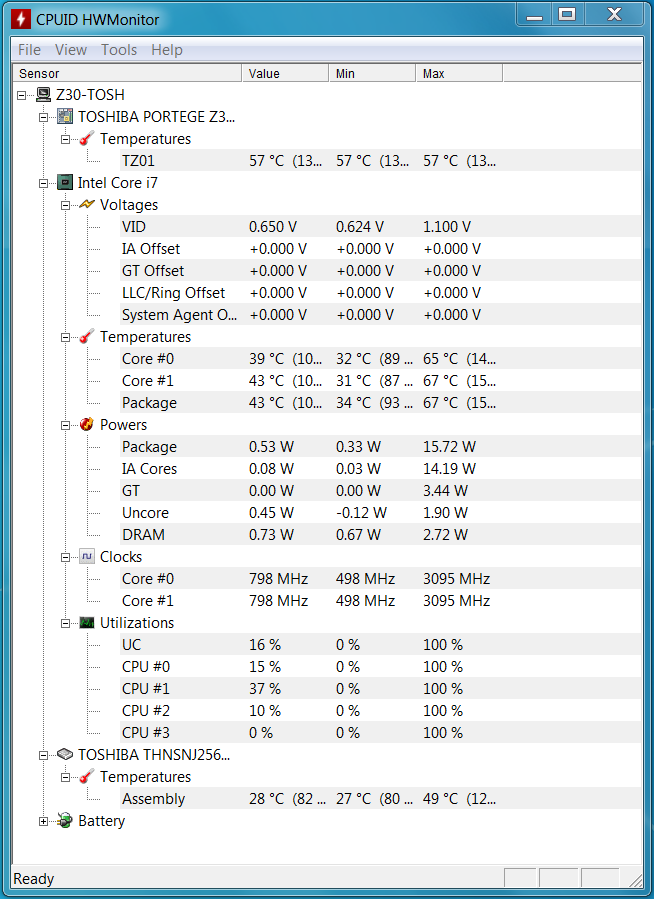Screen dimensions: 654x899
Task: Open the File menu
Action: (x=29, y=50)
